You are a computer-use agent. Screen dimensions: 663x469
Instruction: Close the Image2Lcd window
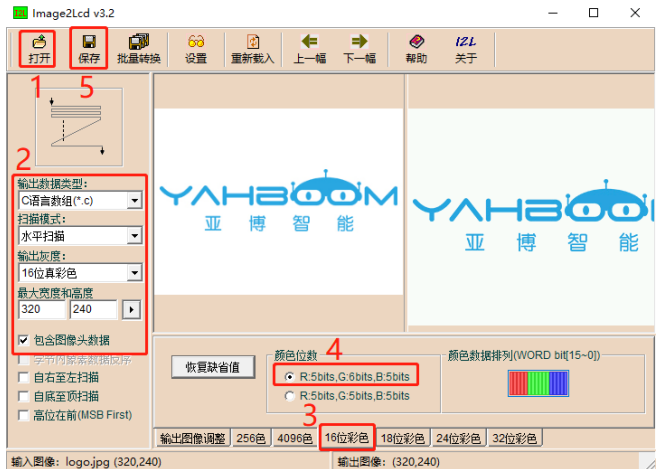tap(635, 13)
